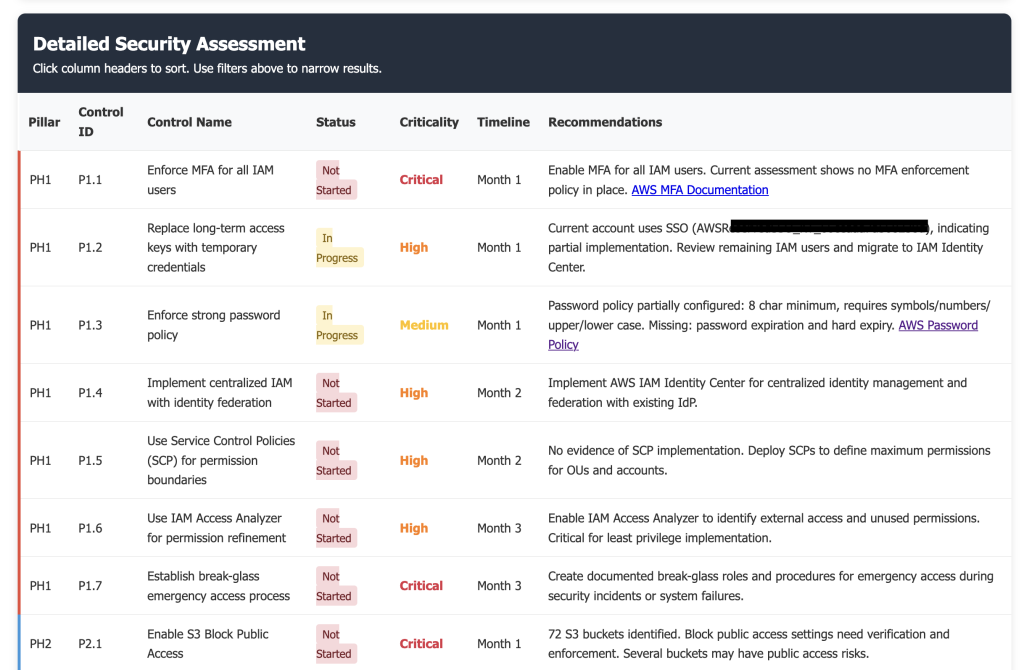Click Critical label in P1.7 row
The height and width of the screenshot is (670, 1024).
(x=420, y=586)
